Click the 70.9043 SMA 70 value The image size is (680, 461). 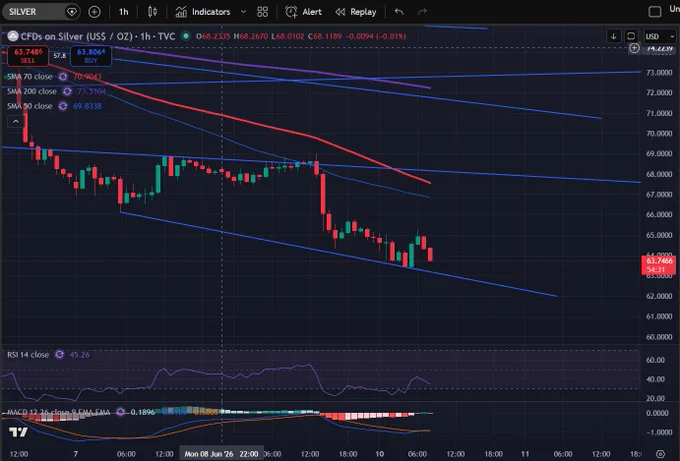[87, 77]
